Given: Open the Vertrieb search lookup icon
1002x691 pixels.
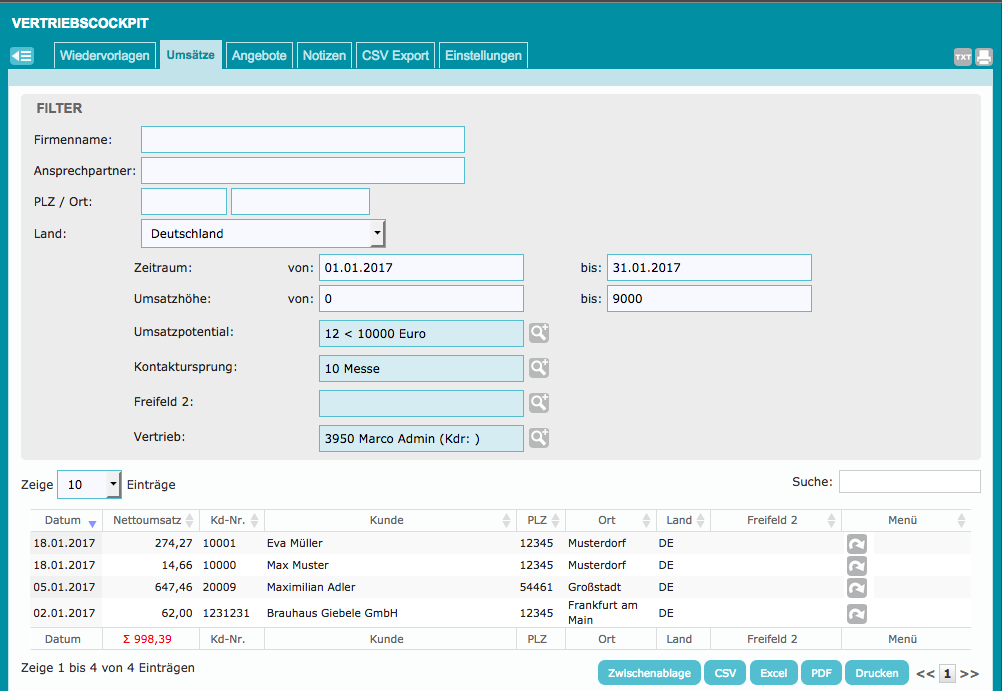Looking at the screenshot, I should tap(539, 438).
